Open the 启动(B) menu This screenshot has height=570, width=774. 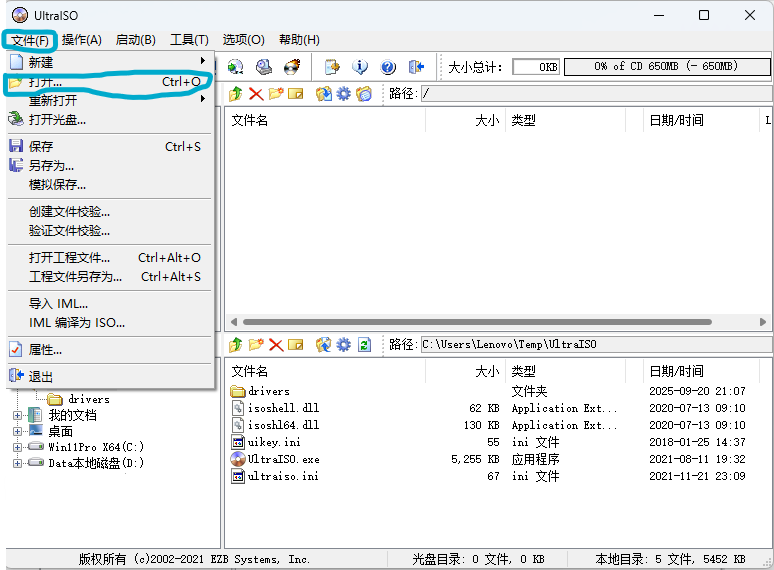click(x=135, y=39)
